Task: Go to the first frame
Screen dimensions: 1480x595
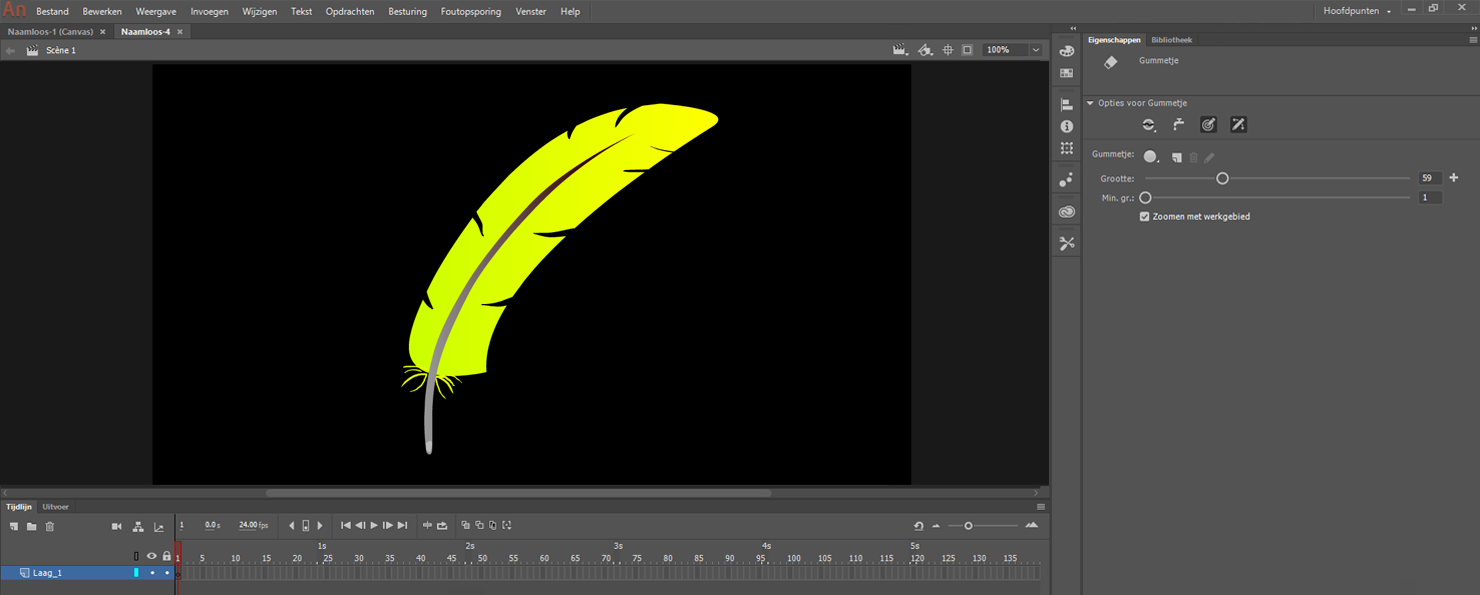Action: click(x=346, y=525)
